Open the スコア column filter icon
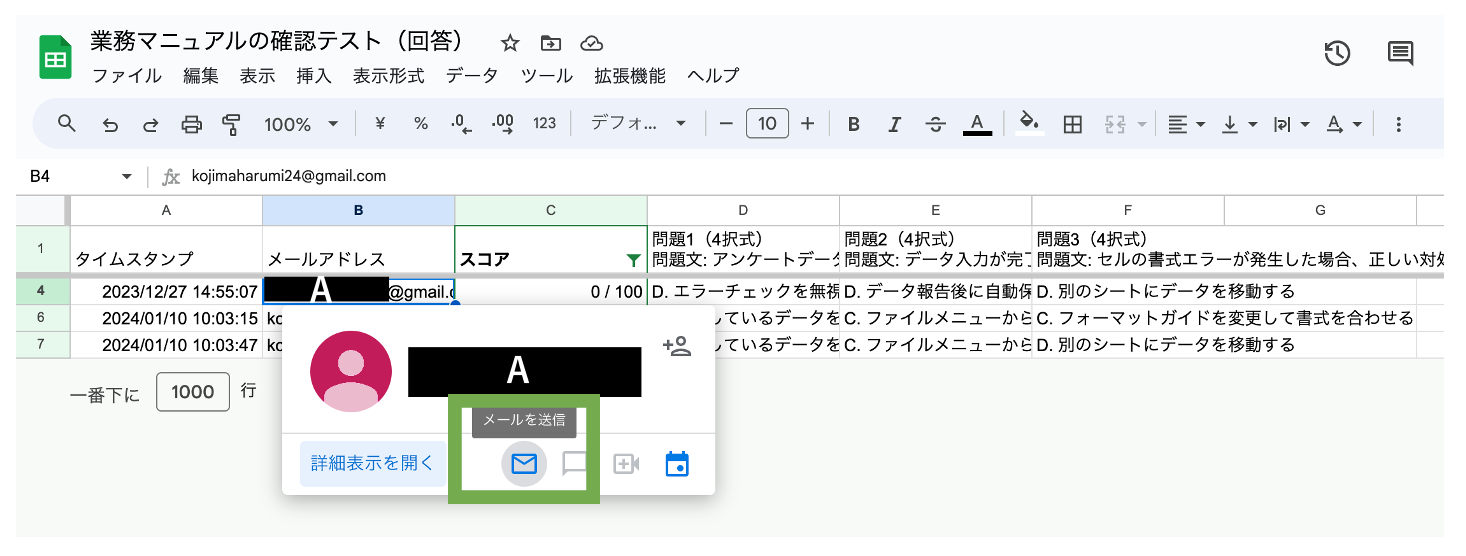The image size is (1466, 556). point(633,260)
